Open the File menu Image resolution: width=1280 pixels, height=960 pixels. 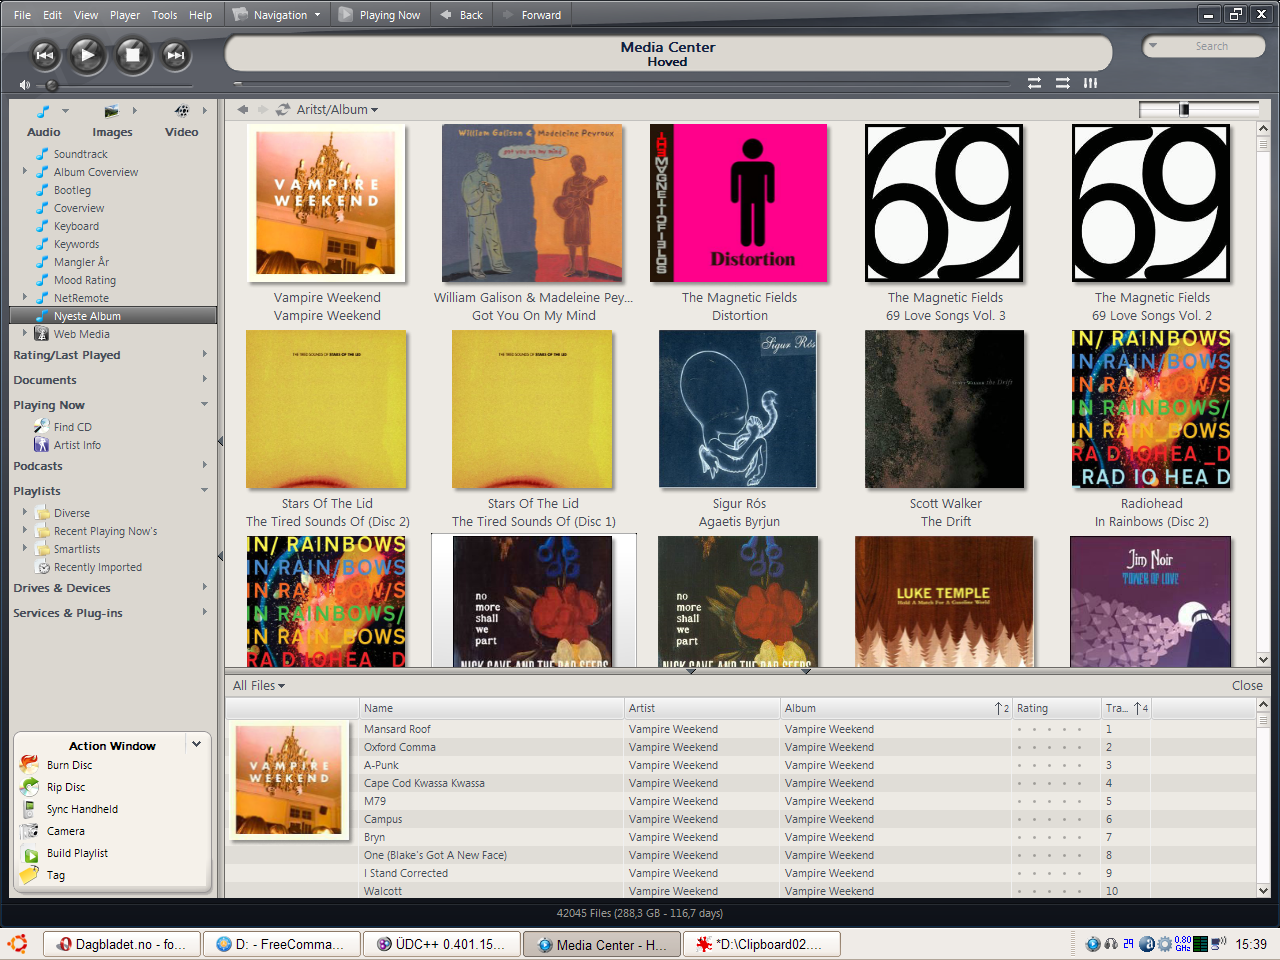point(22,15)
